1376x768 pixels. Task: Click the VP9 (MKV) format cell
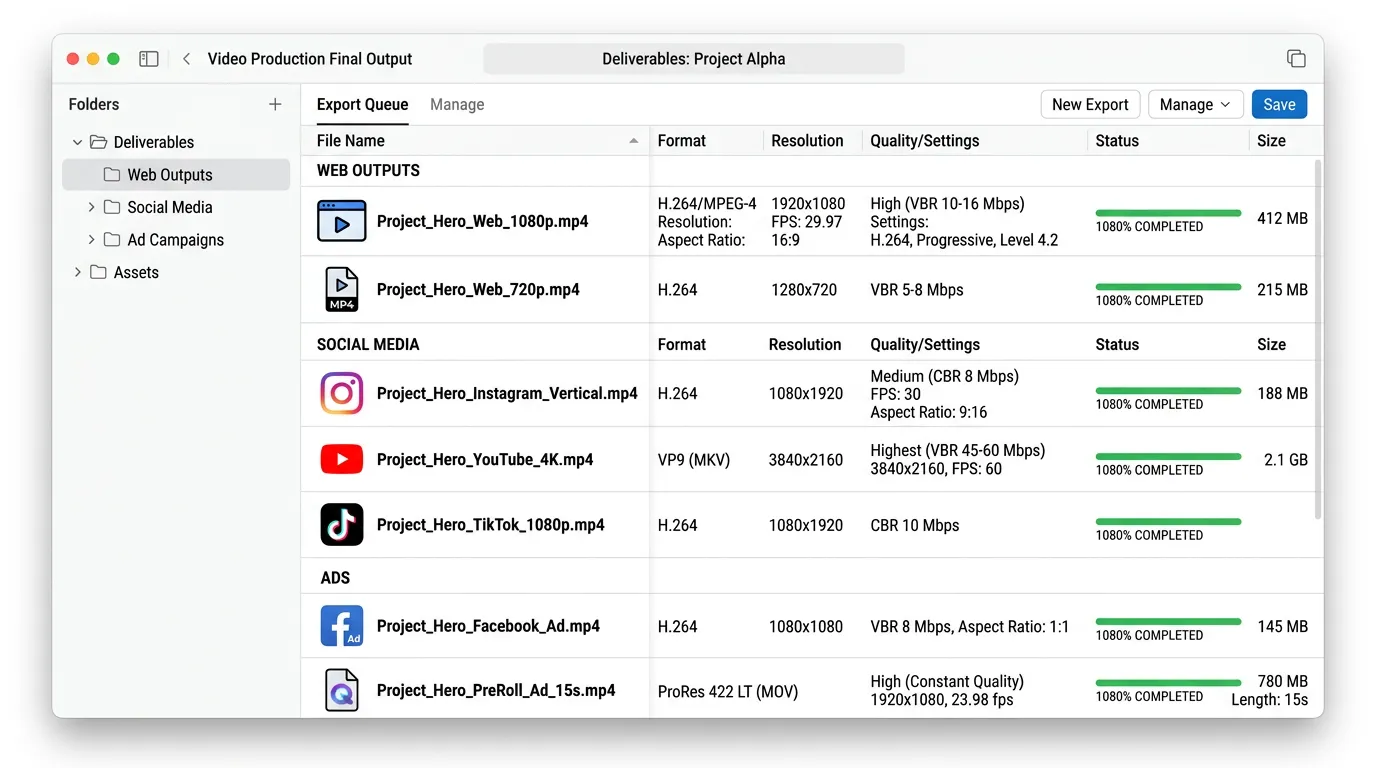tap(694, 460)
